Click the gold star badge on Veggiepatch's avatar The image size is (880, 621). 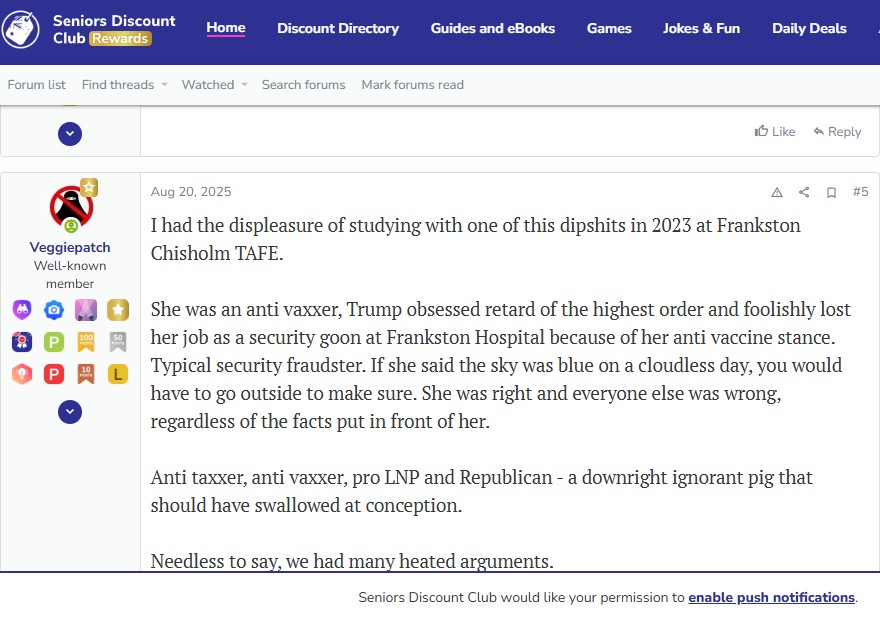[89, 187]
